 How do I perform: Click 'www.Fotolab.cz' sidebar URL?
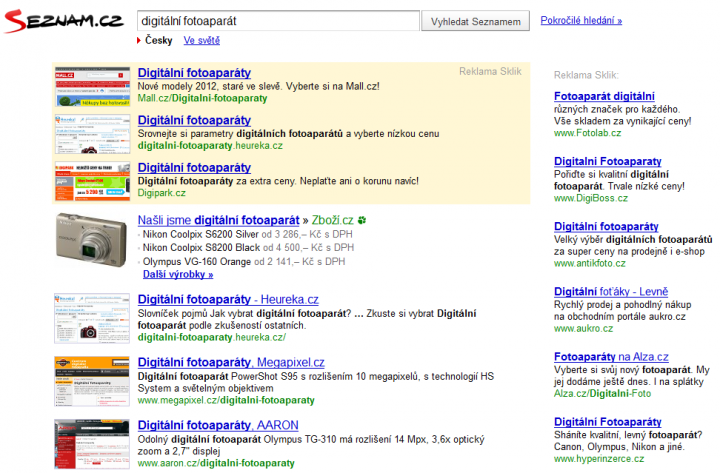click(587, 133)
